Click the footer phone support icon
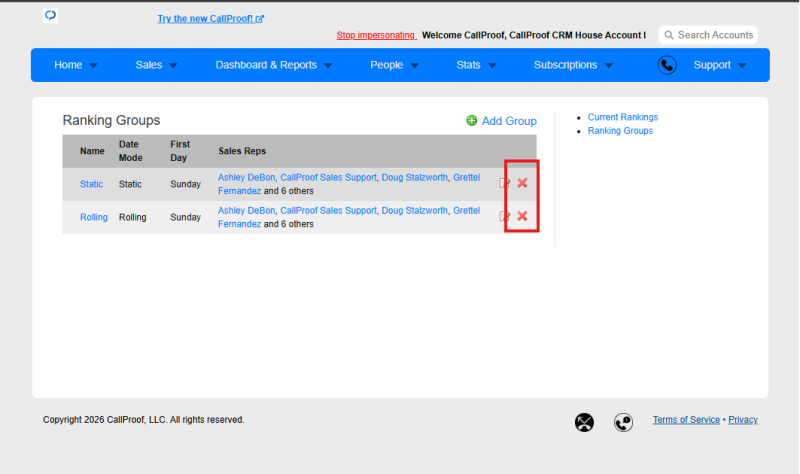Screen dimensions: 800x474 pos(623,422)
